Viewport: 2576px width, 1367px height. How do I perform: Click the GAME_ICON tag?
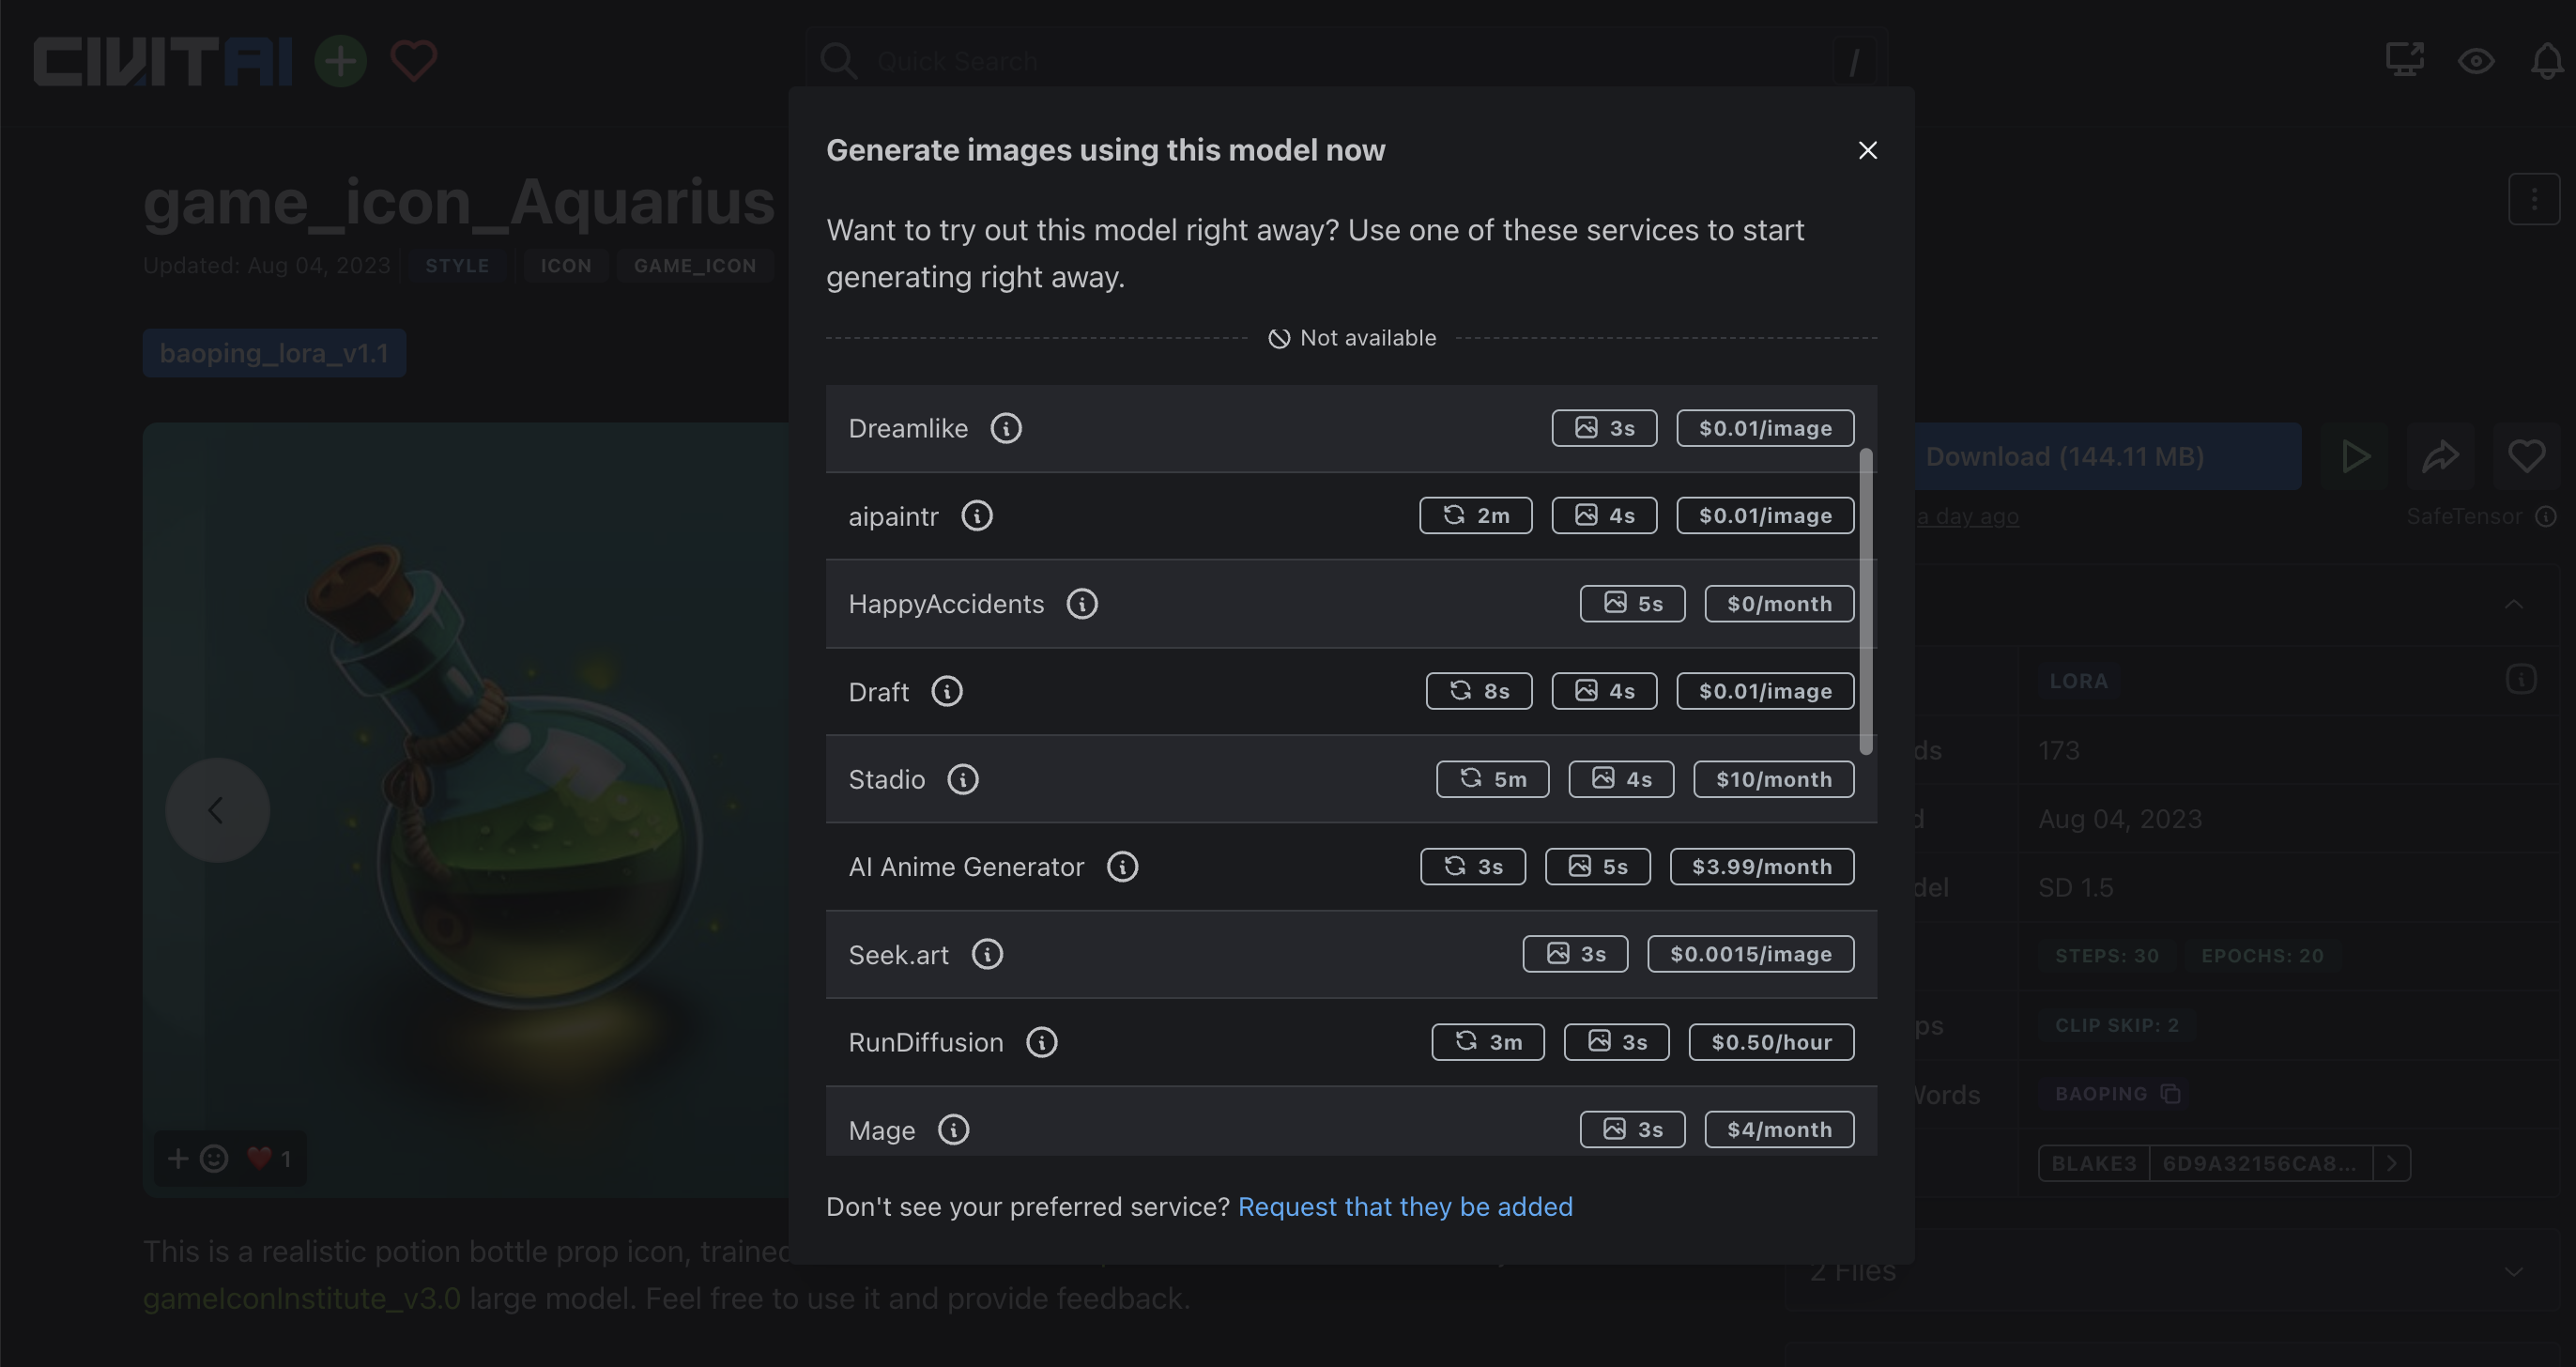(x=695, y=265)
